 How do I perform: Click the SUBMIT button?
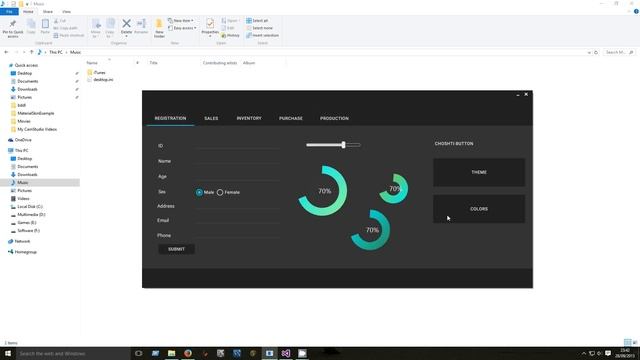pos(176,249)
